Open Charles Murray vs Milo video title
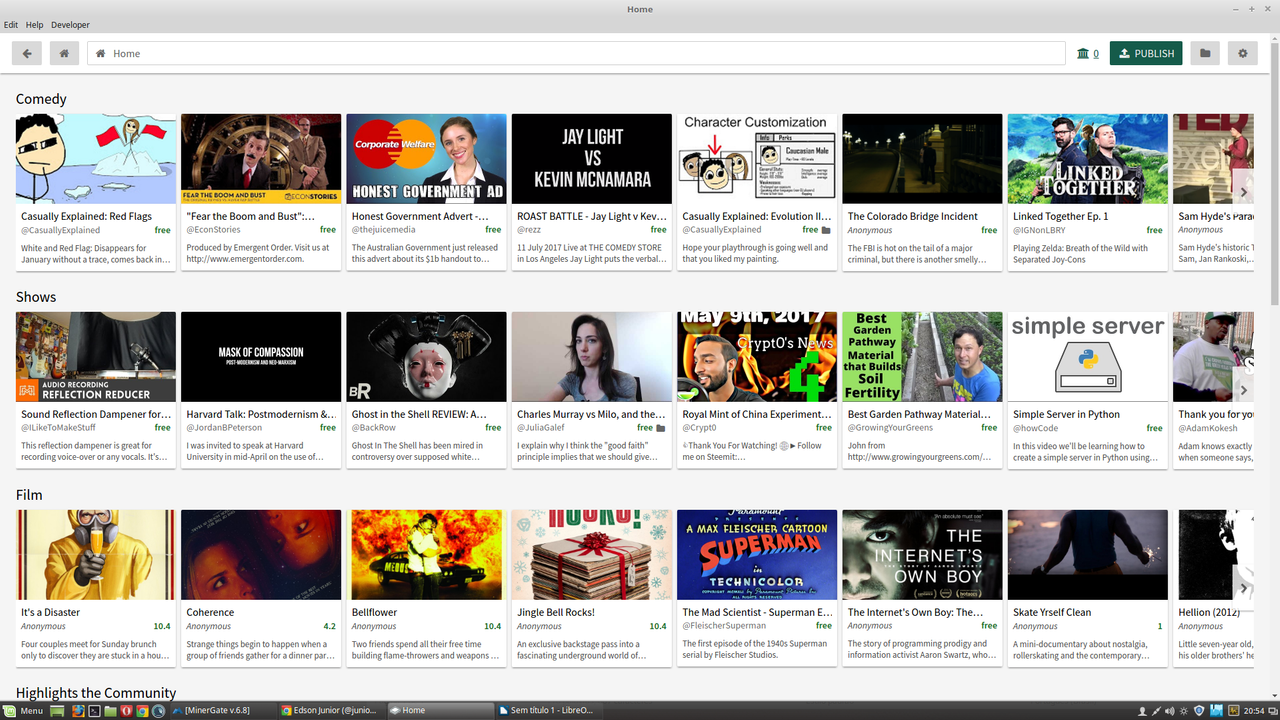1280x720 pixels. 591,414
